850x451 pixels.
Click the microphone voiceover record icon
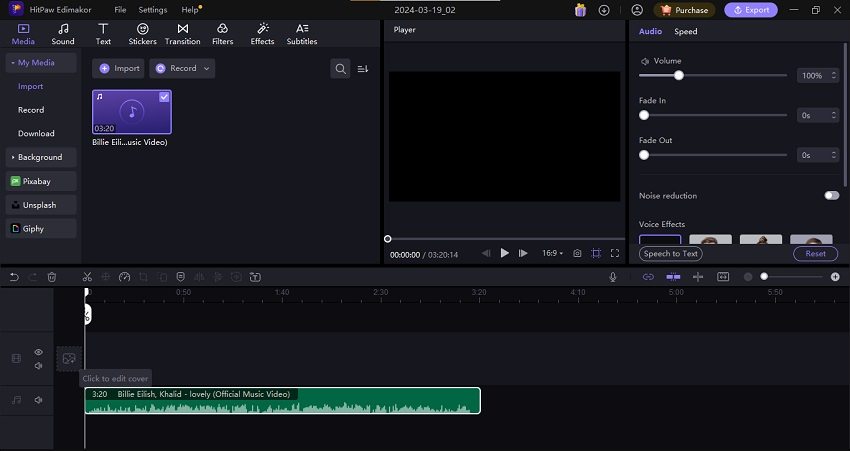(x=613, y=277)
